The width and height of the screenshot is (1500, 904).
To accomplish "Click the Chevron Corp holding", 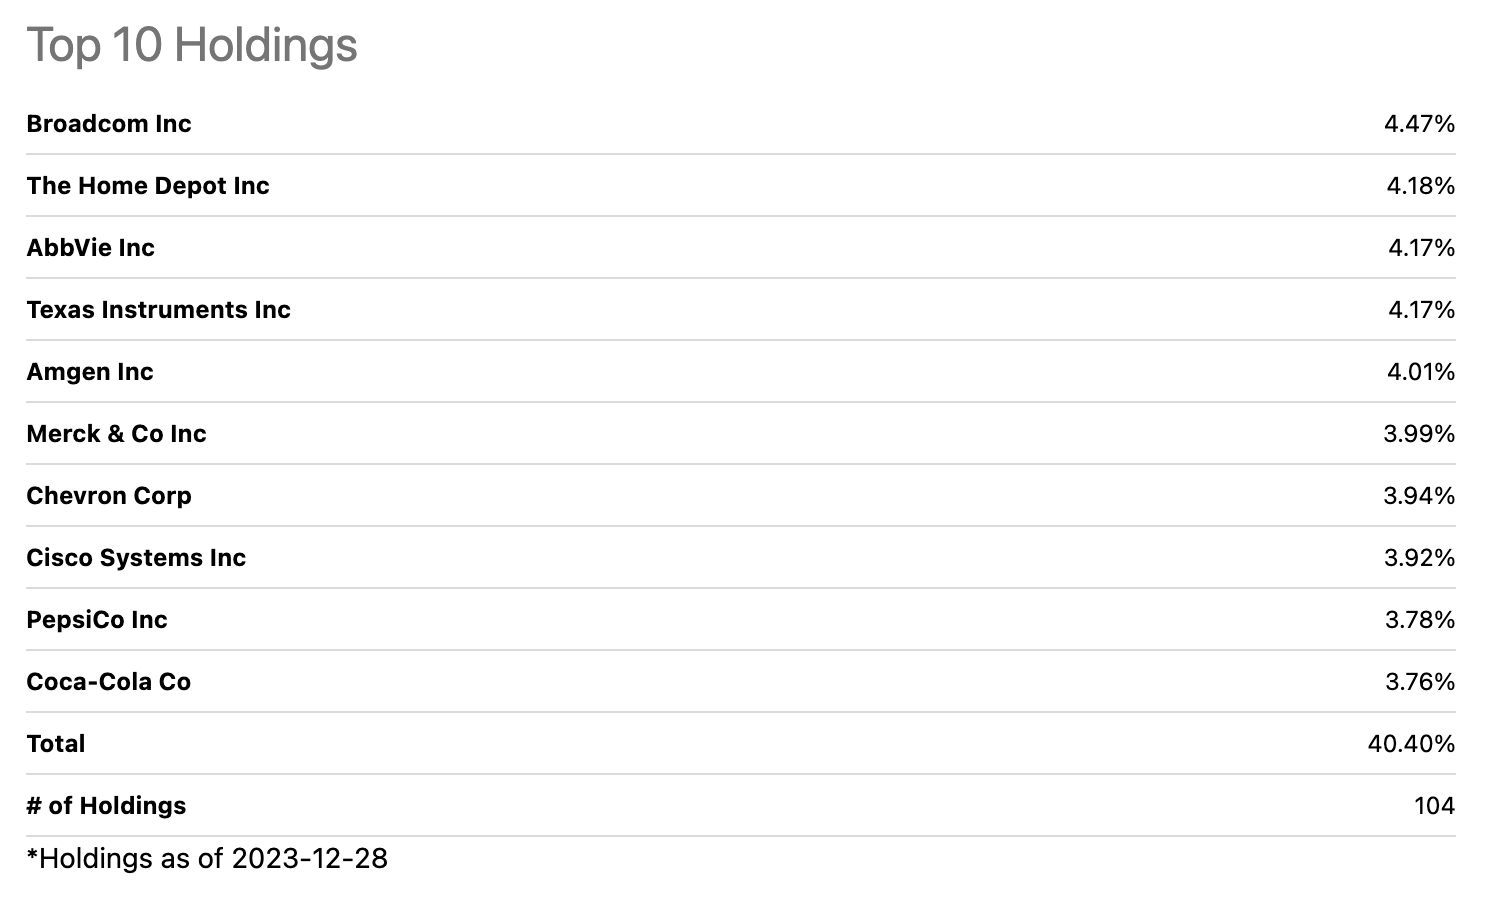I will [x=109, y=496].
